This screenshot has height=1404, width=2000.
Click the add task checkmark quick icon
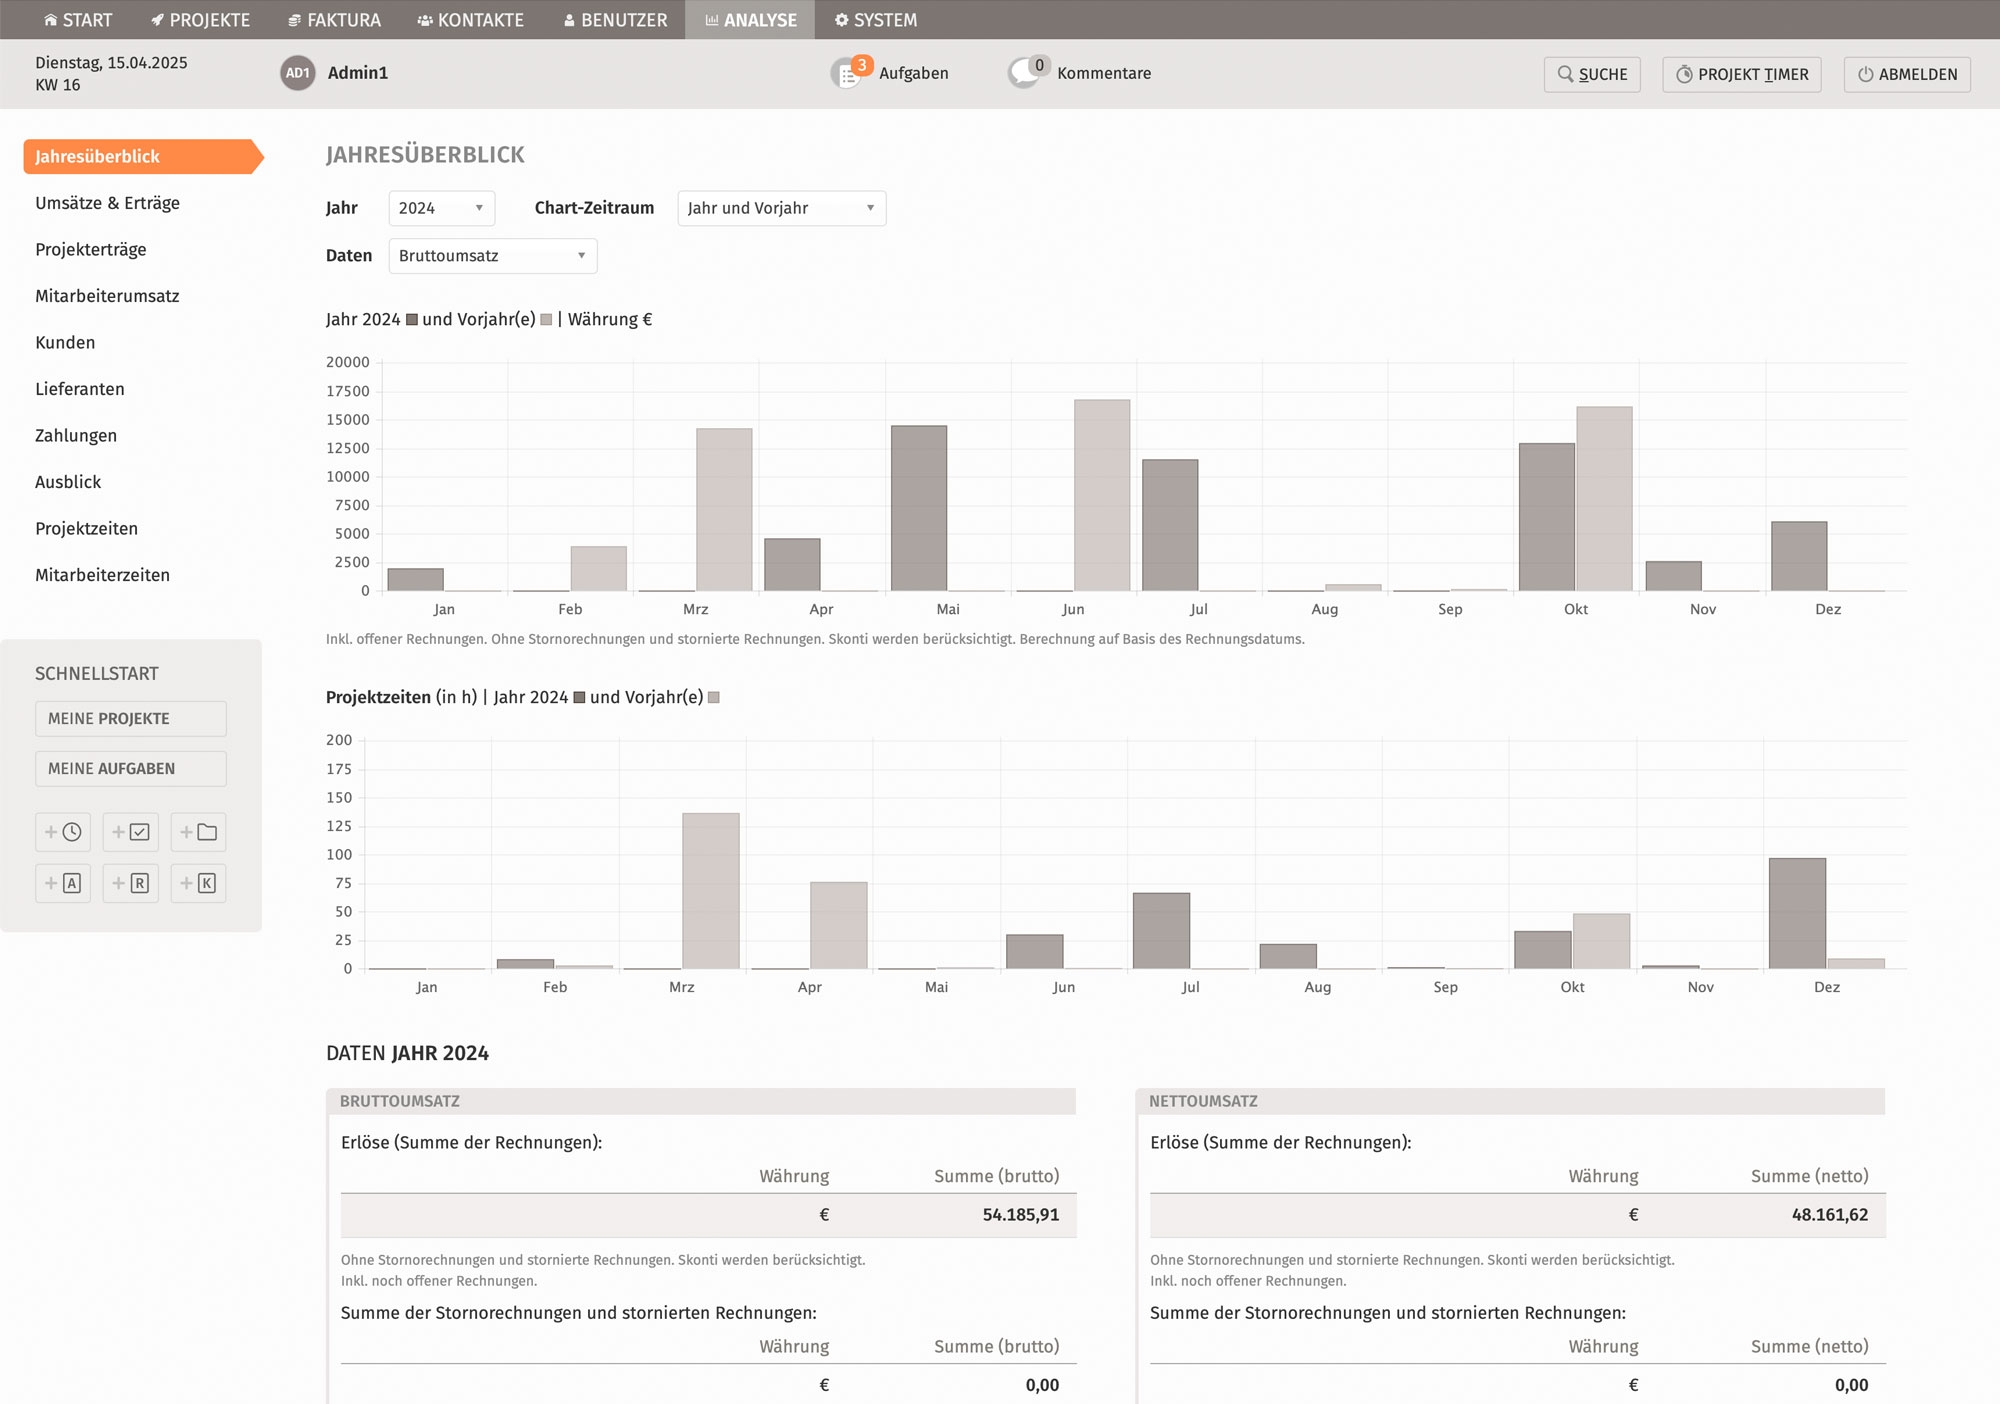point(131,832)
